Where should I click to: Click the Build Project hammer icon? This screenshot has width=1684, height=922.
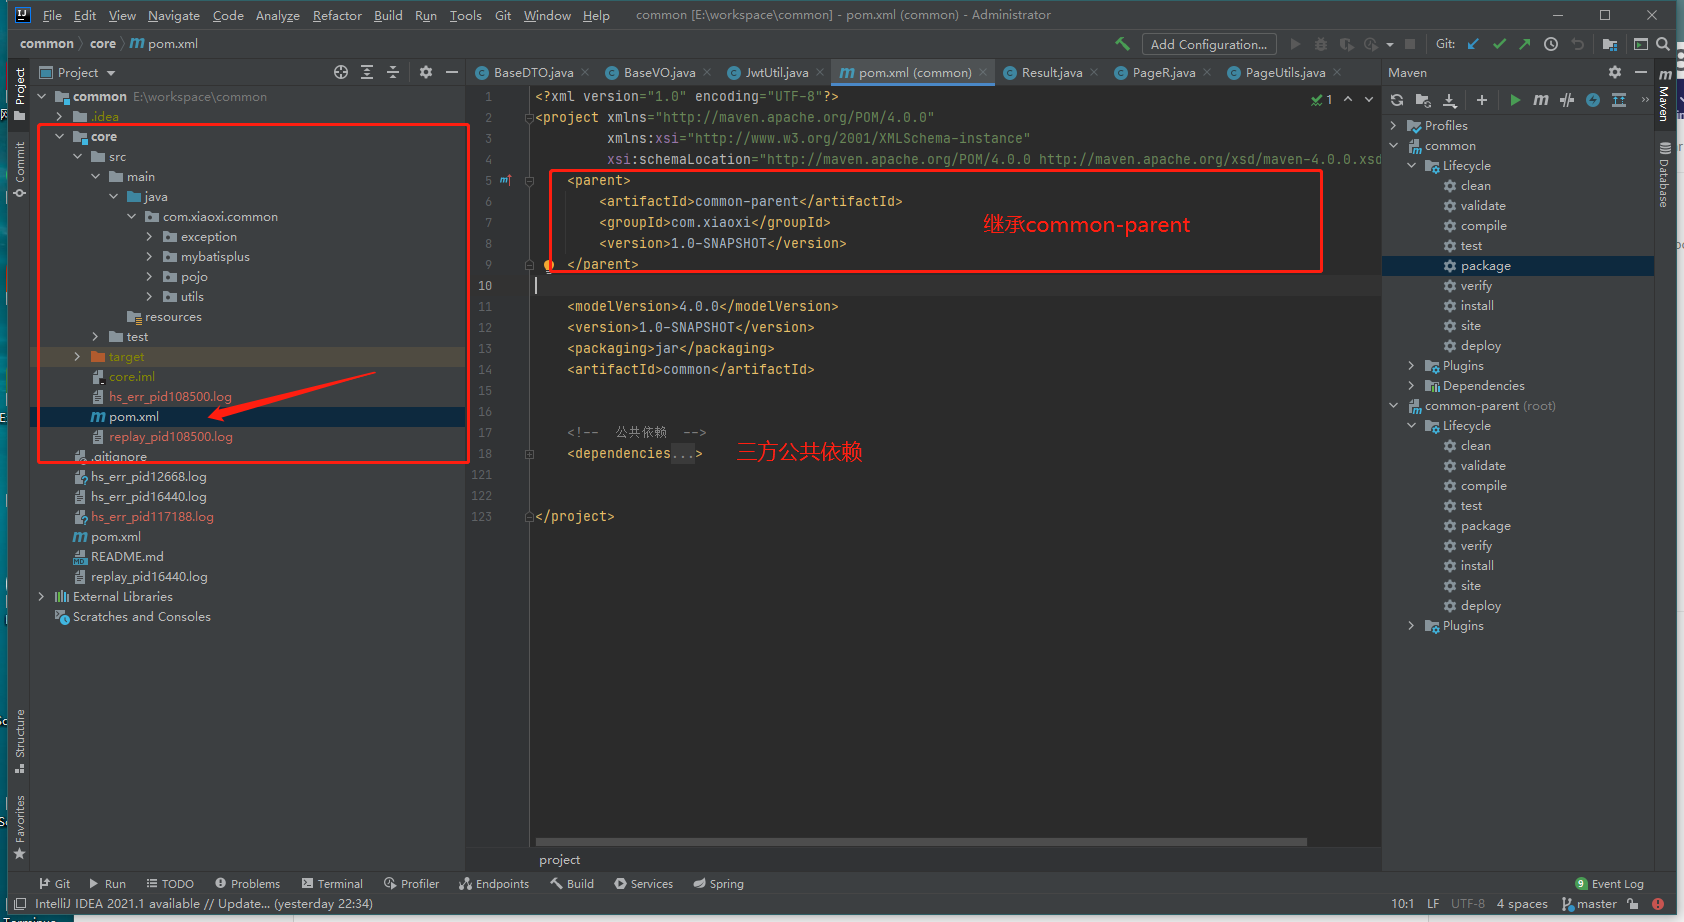click(1122, 44)
